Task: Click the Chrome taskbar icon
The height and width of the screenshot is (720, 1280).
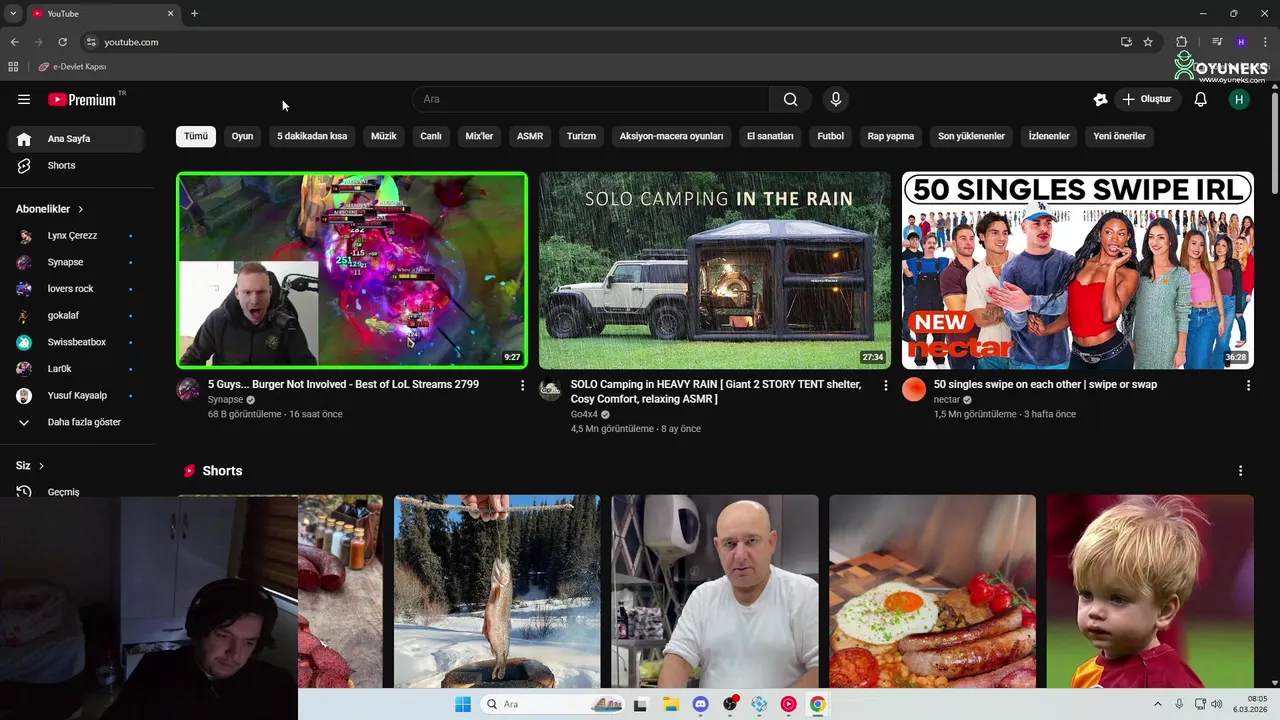Action: point(818,704)
